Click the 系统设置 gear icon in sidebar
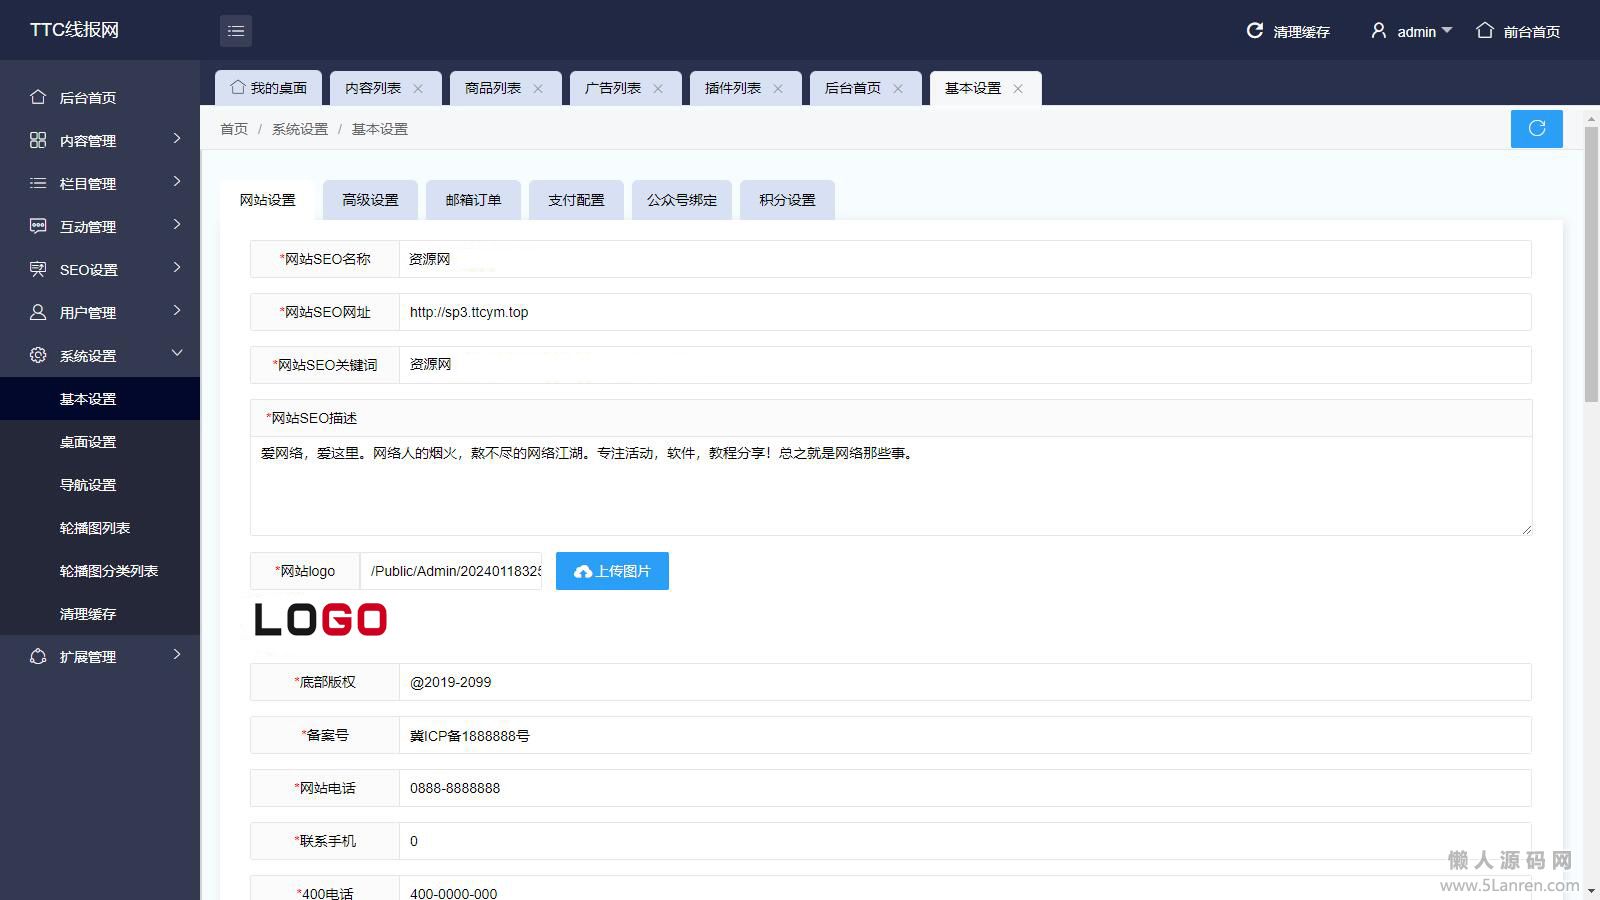The height and width of the screenshot is (900, 1600). click(38, 355)
